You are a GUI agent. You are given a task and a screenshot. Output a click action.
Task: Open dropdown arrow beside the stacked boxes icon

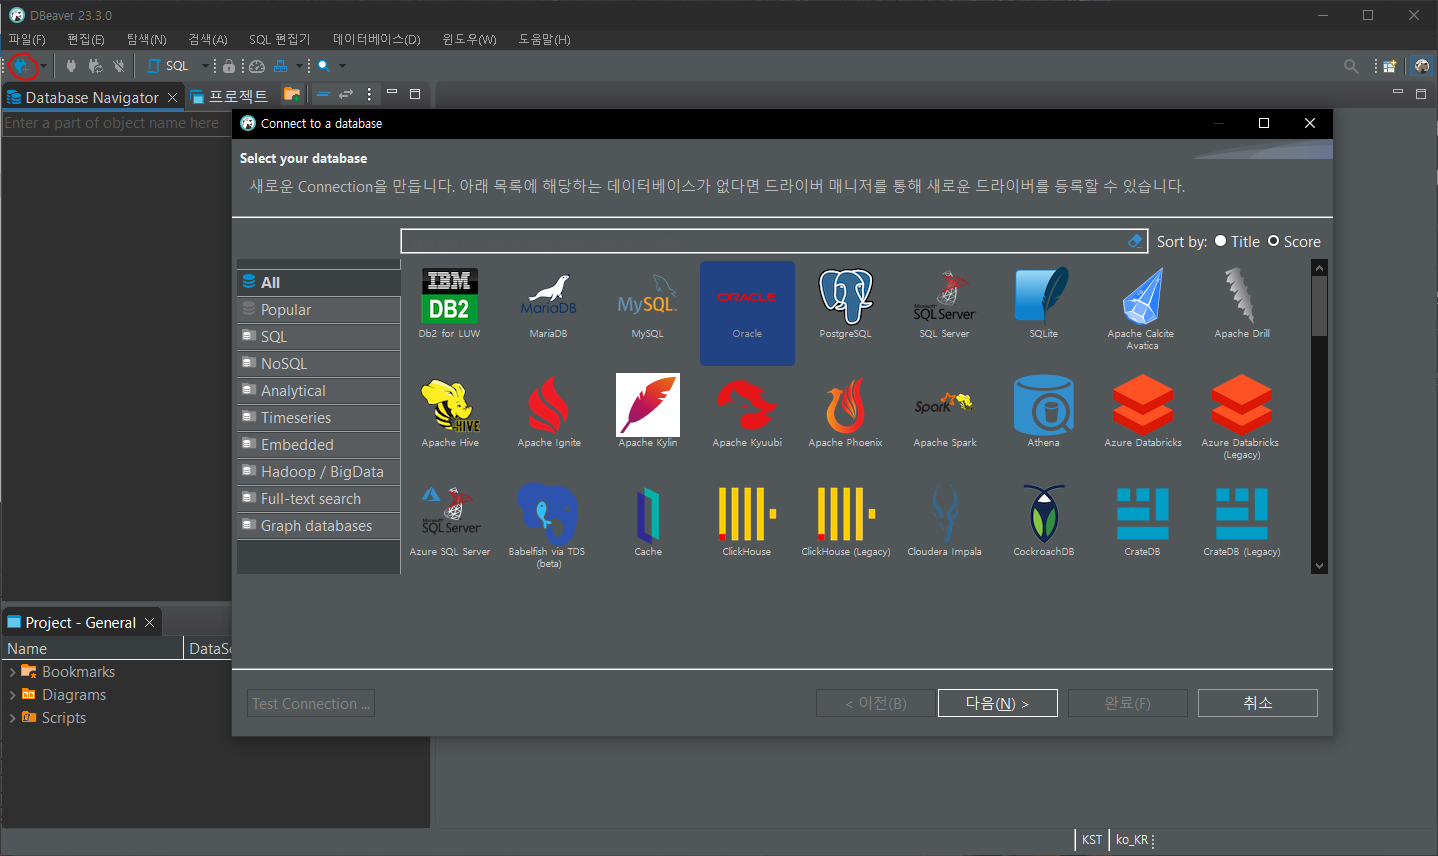point(299,66)
